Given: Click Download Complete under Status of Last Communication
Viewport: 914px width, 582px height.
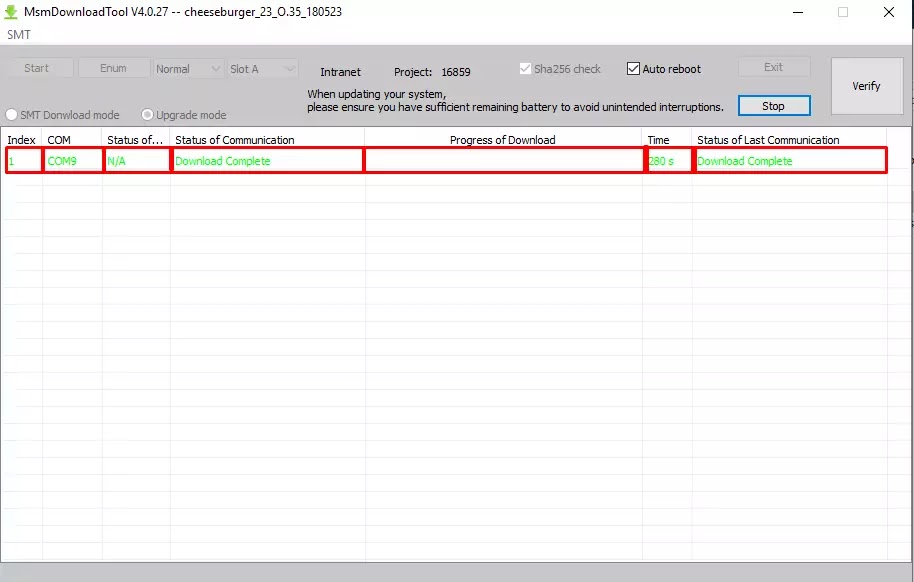Looking at the screenshot, I should 790,161.
